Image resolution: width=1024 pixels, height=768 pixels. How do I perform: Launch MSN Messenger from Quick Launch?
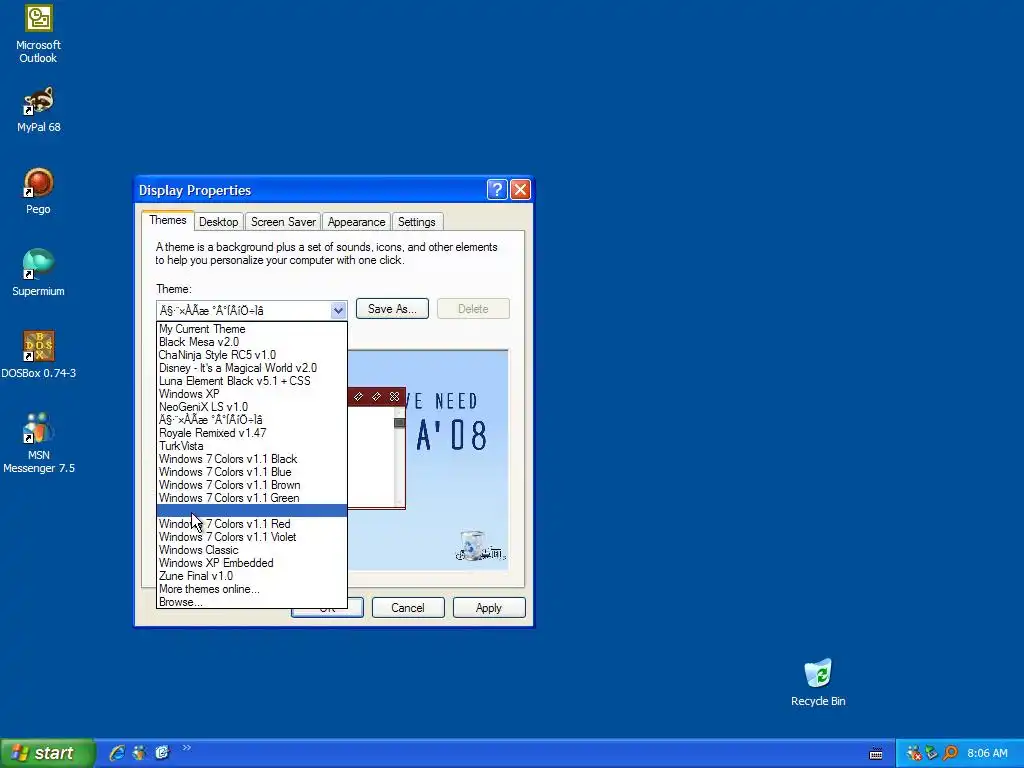[139, 753]
